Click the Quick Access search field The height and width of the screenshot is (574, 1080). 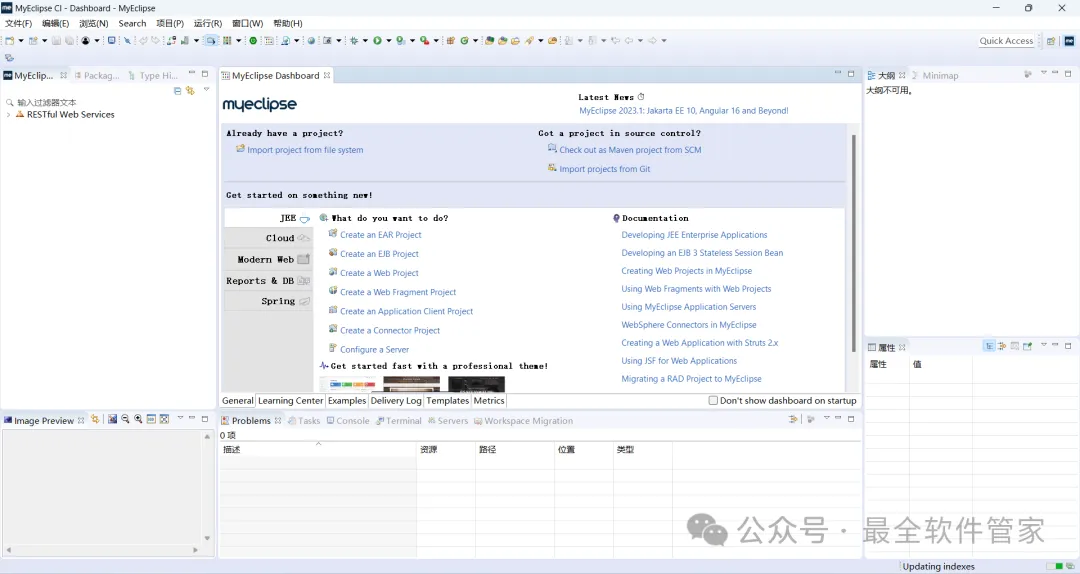[x=1006, y=41]
